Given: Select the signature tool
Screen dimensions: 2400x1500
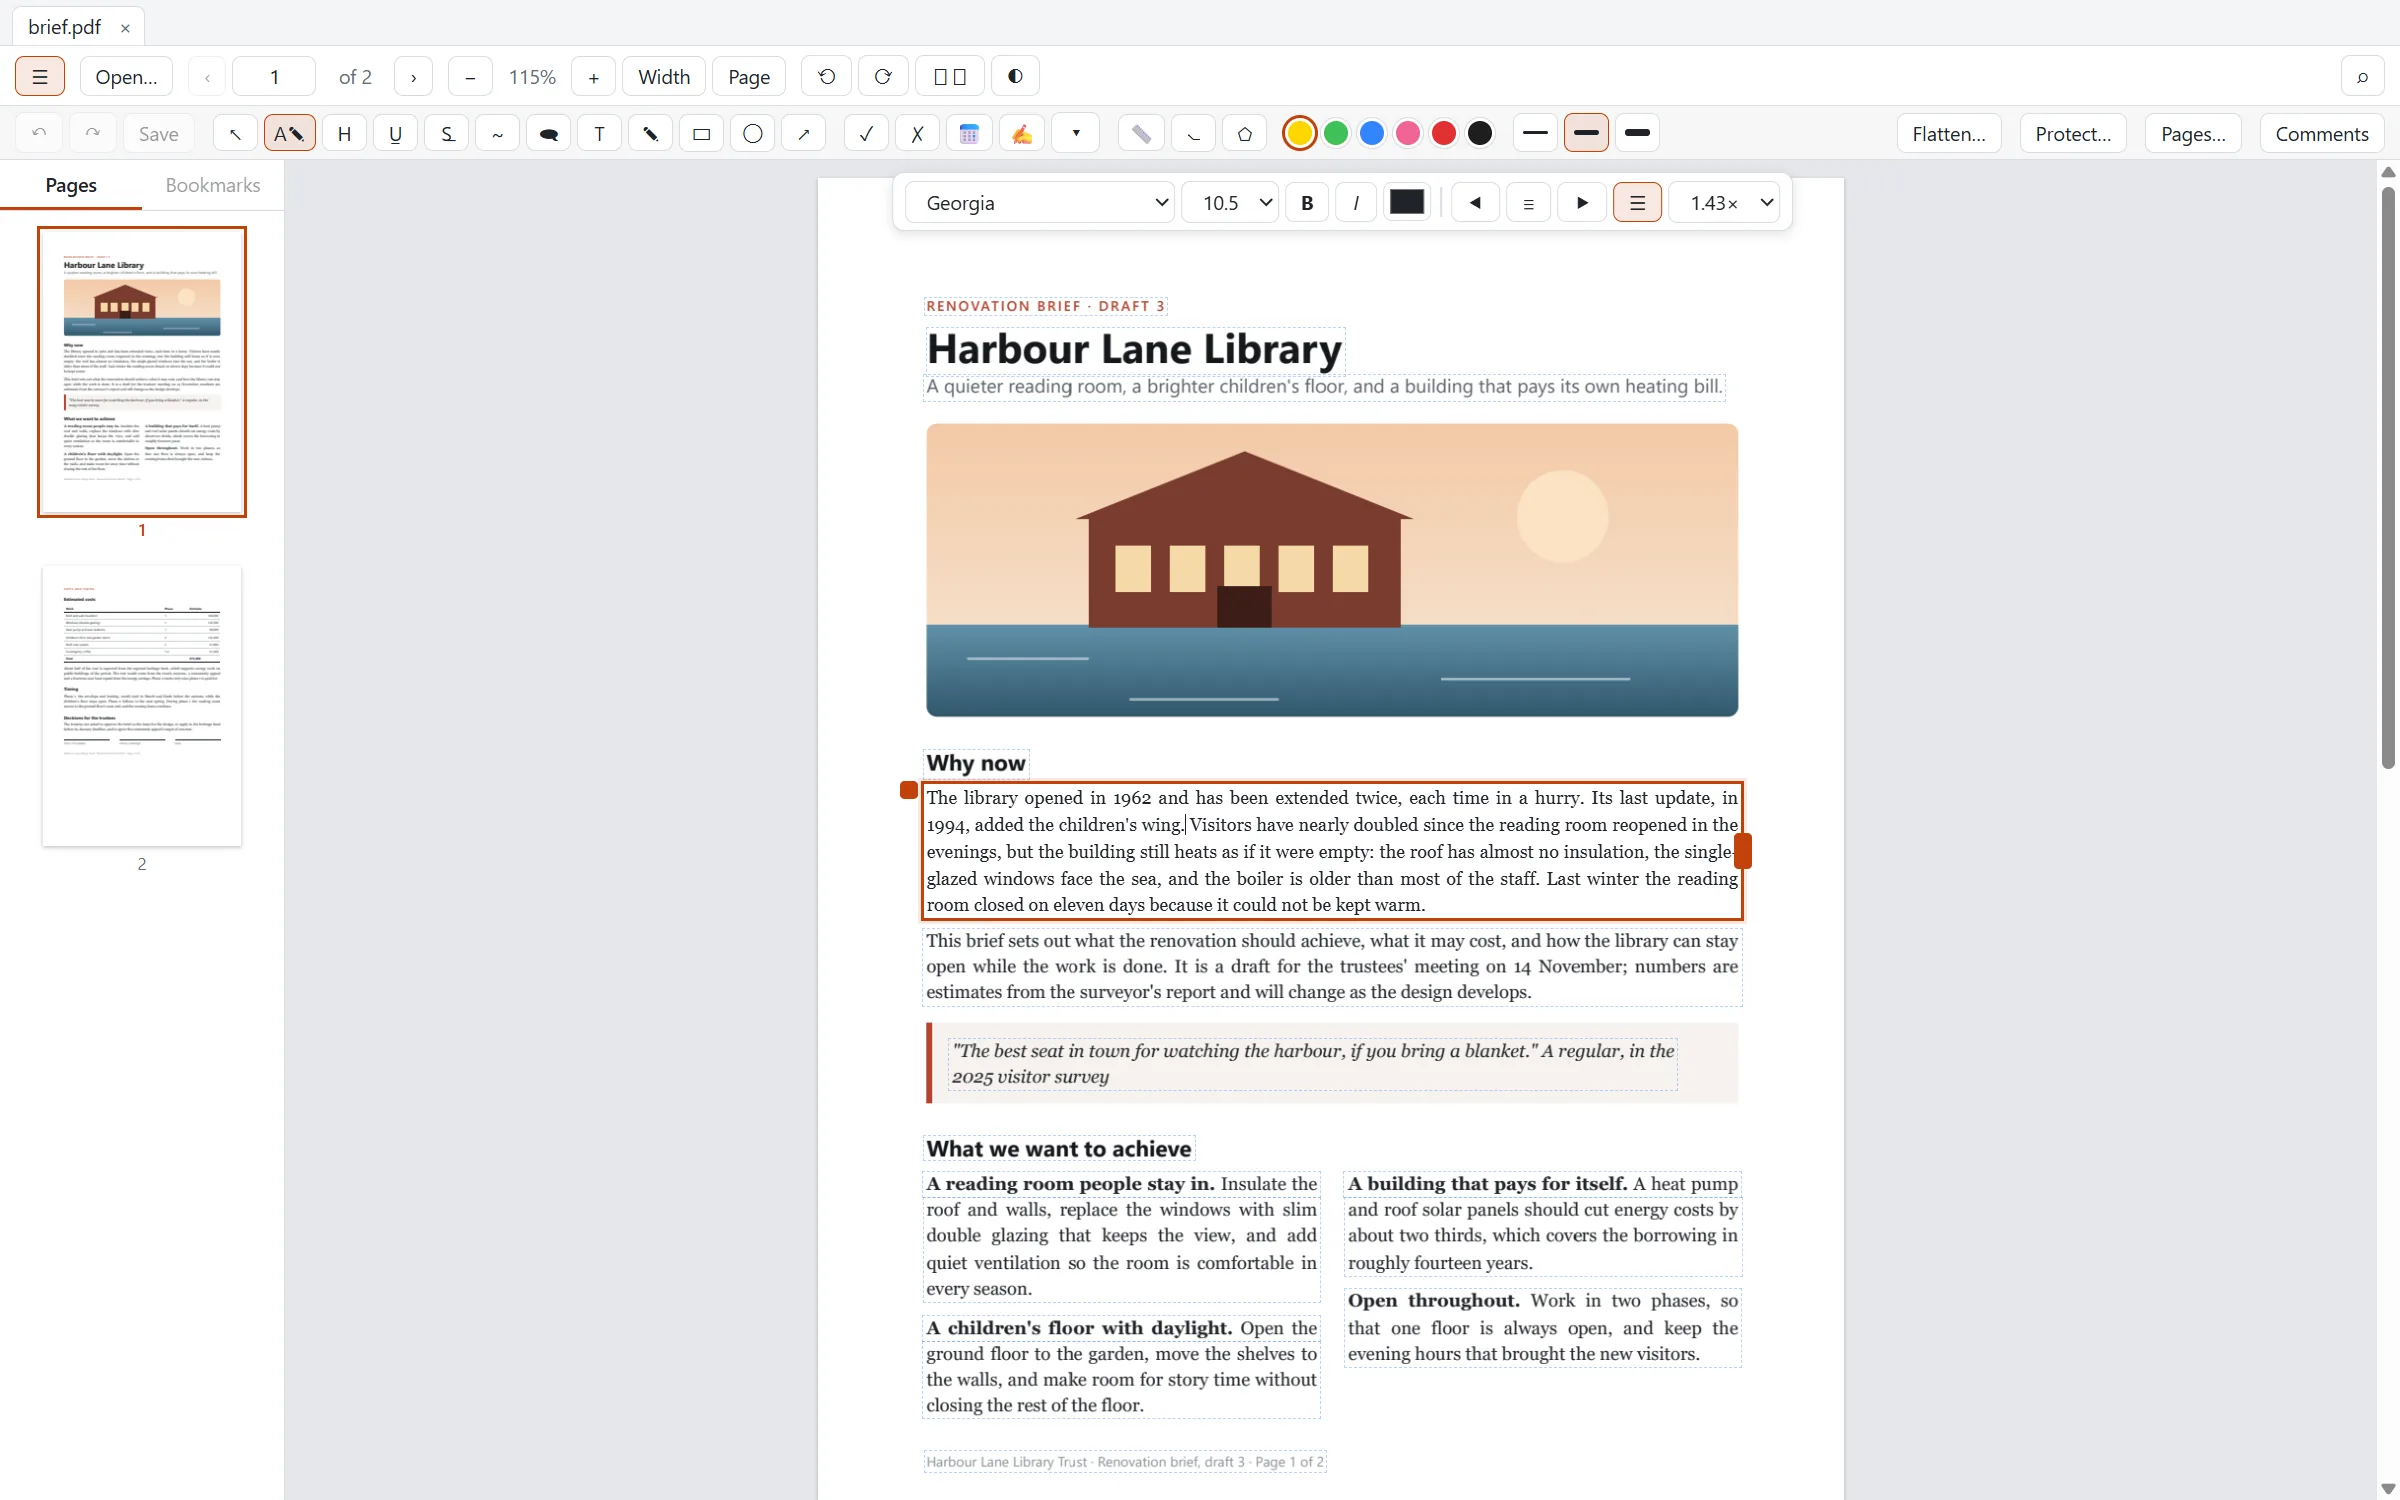Looking at the screenshot, I should (x=1022, y=134).
